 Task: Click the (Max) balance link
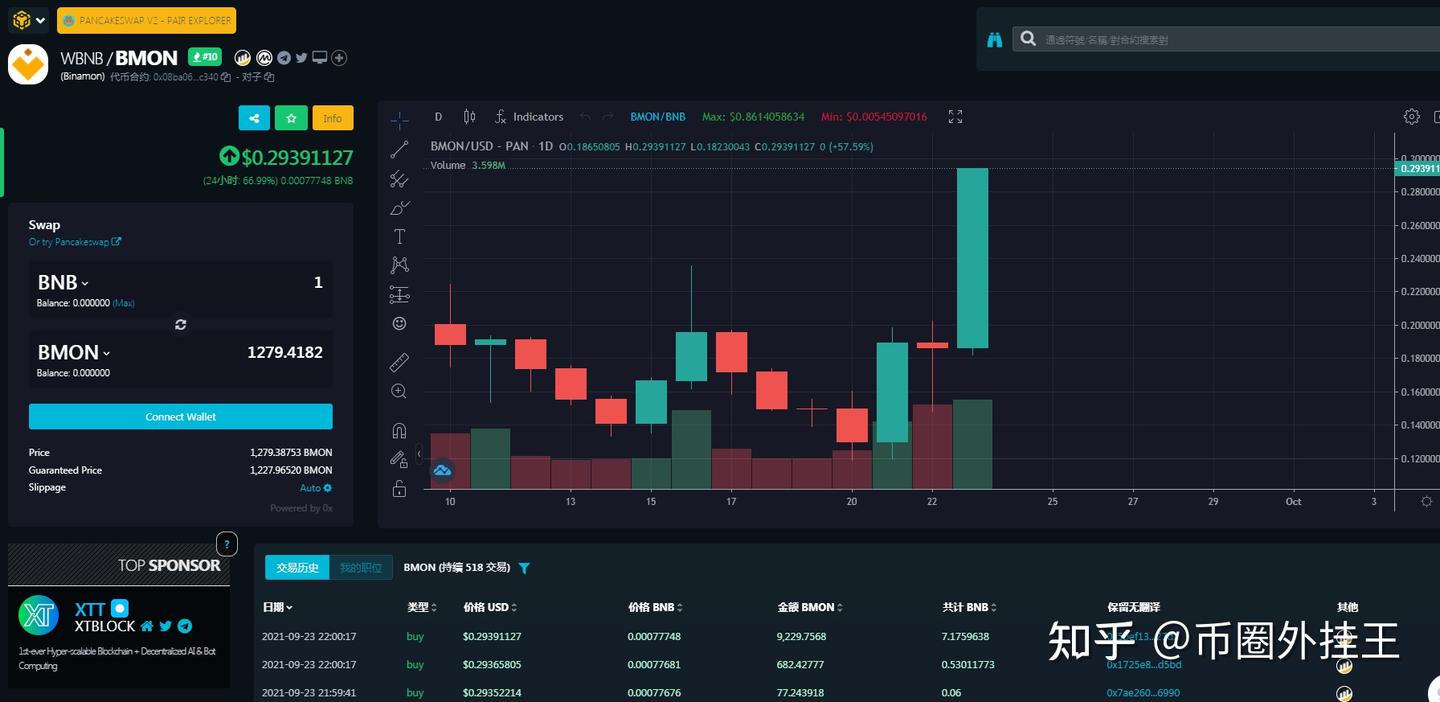tap(124, 303)
